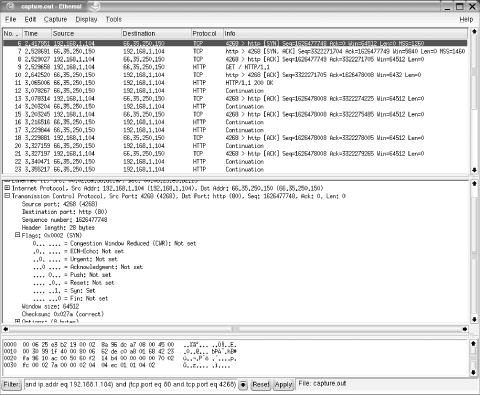
Task: Click horizontal scrollbar right arrow
Action: point(465,329)
